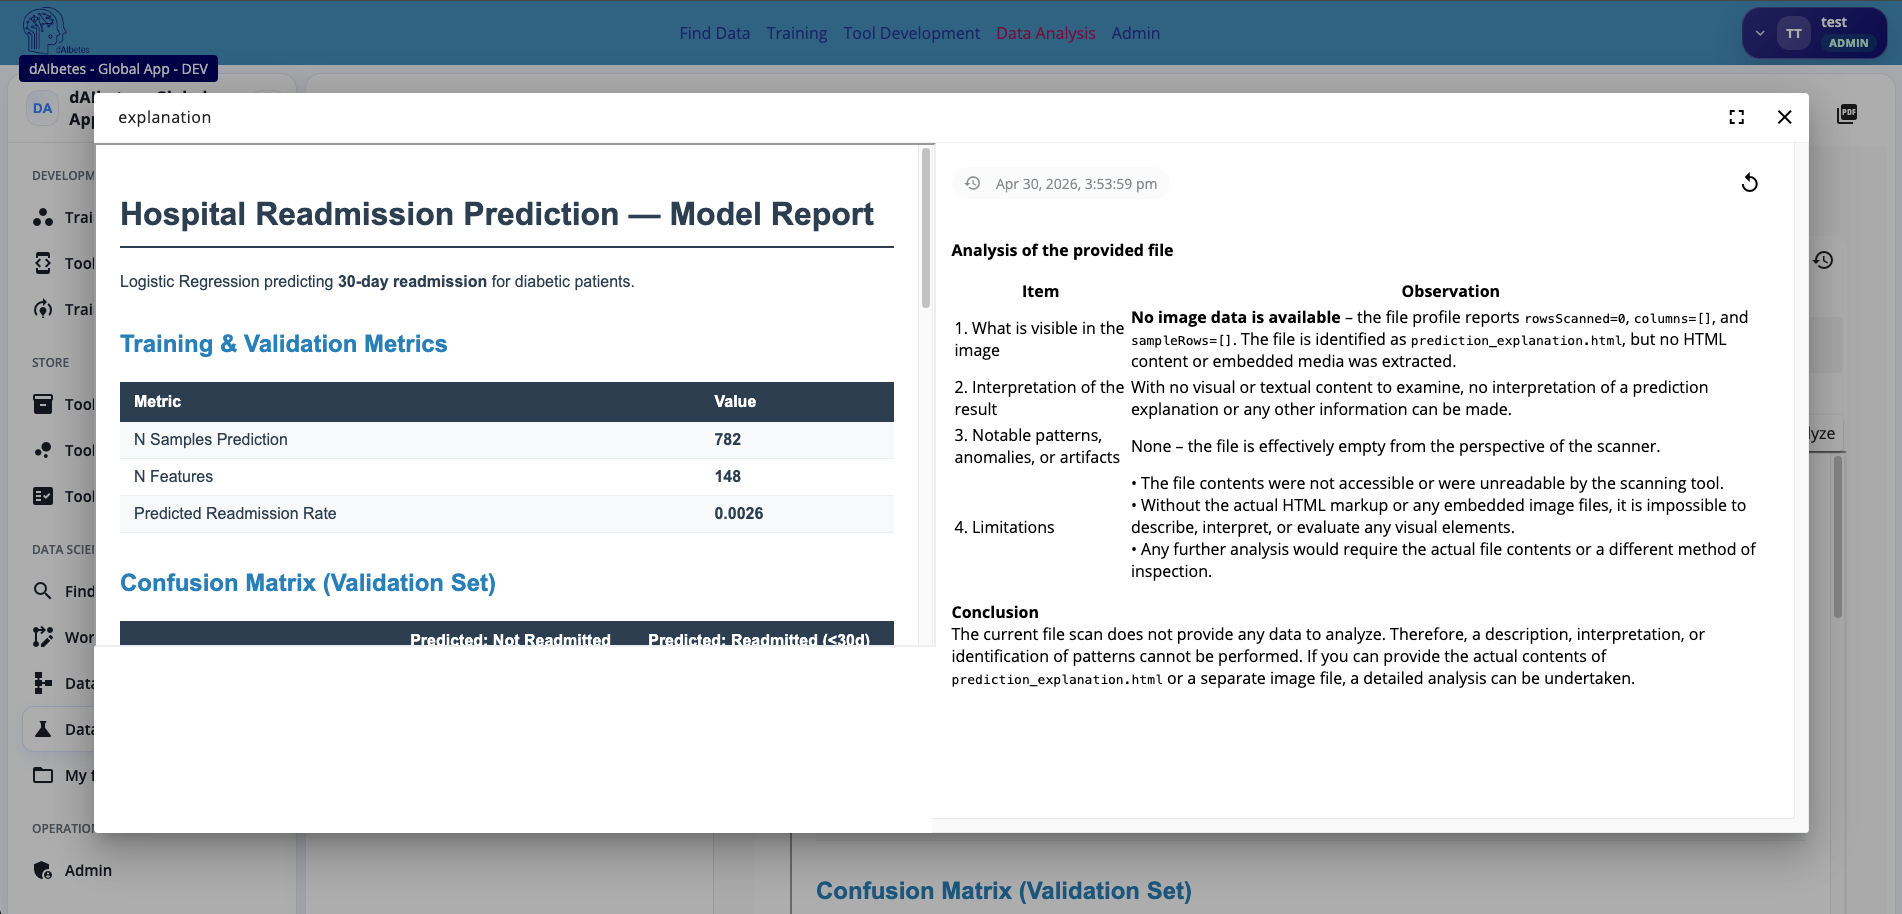Click the value 782
The height and width of the screenshot is (914, 1902).
(x=728, y=439)
